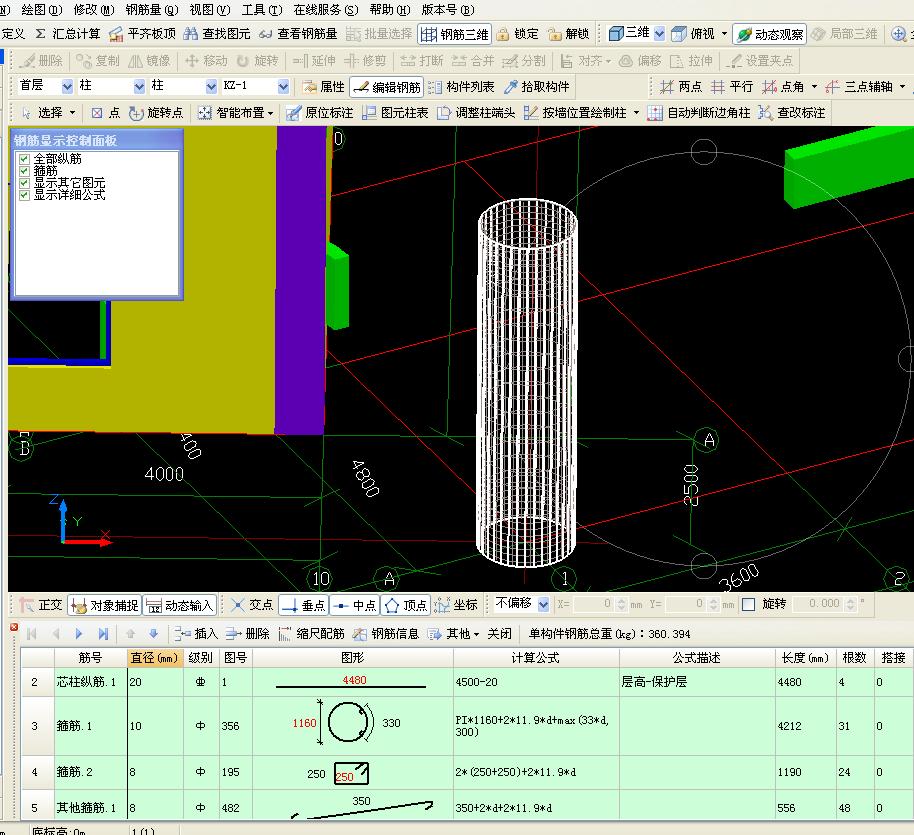The image size is (914, 835).
Task: Expand the 按墙位置绘制柱 dropdown arrow
Action: 636,113
